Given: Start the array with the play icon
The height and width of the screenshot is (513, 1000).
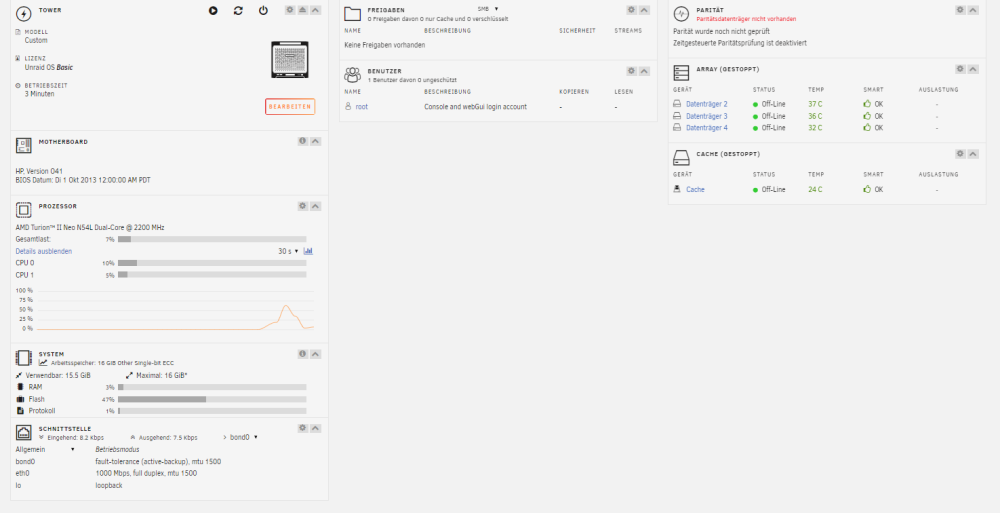Looking at the screenshot, I should [213, 11].
